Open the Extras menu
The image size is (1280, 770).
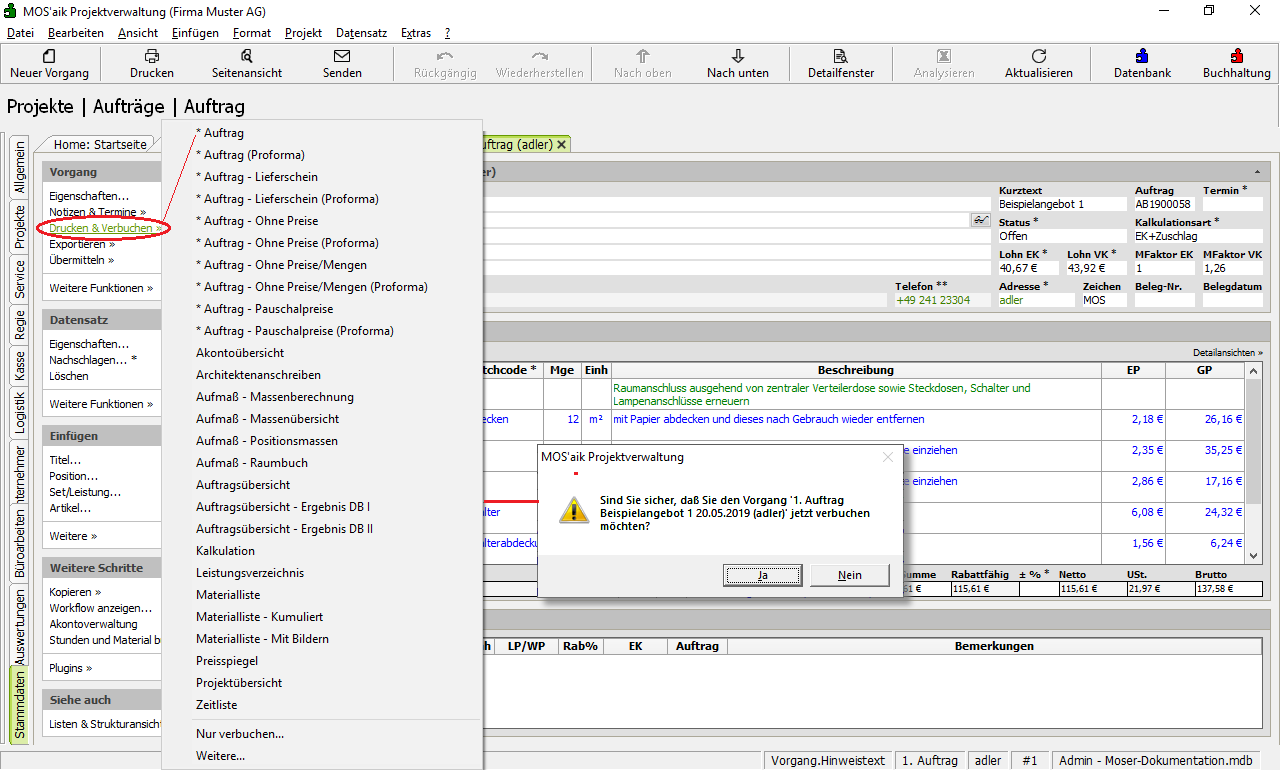(x=415, y=33)
